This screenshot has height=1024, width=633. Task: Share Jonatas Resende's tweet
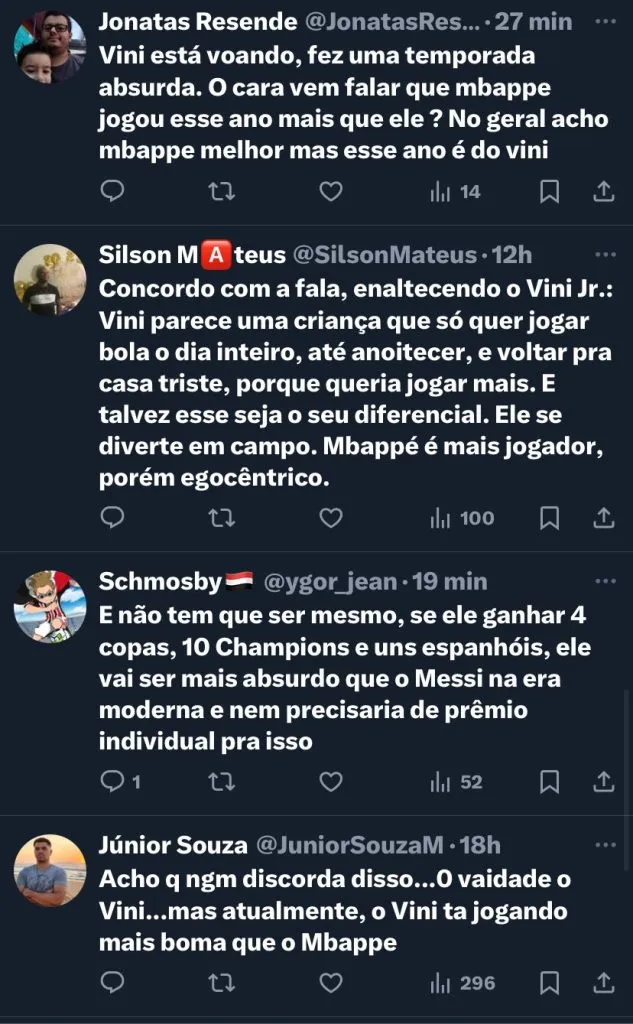604,191
